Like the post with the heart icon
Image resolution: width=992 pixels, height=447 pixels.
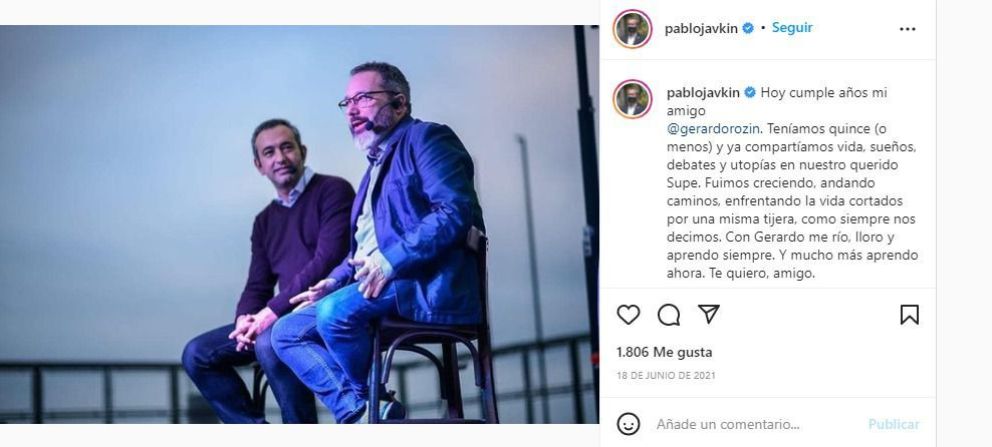(x=628, y=314)
